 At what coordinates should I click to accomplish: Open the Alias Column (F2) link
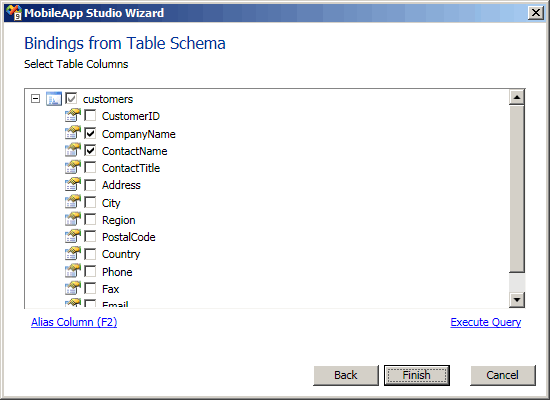point(74,322)
